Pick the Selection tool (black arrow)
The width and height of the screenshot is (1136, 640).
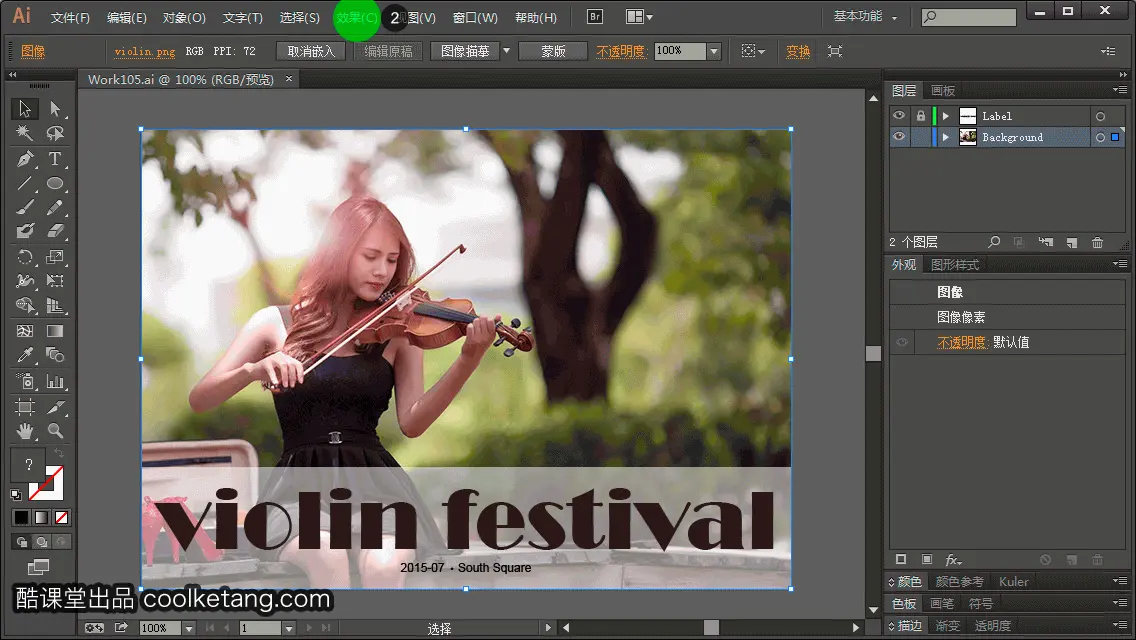(x=25, y=109)
